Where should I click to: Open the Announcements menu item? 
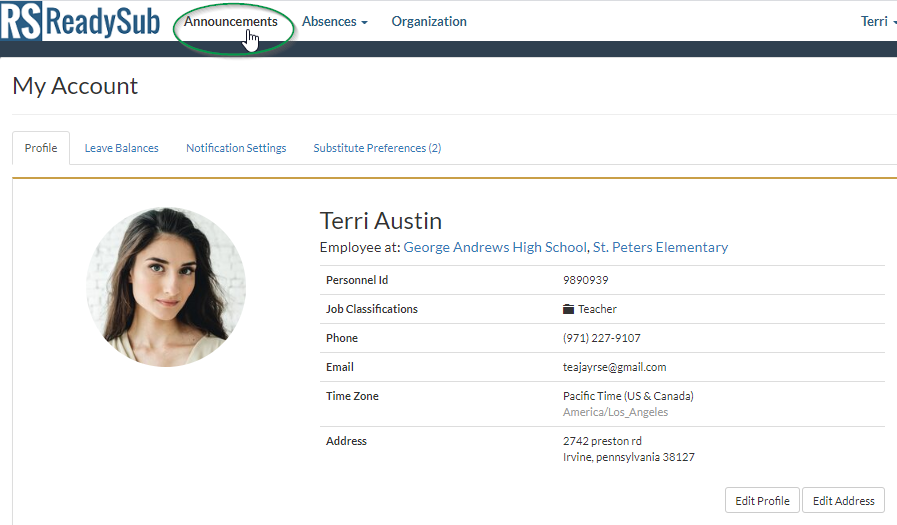(x=231, y=22)
